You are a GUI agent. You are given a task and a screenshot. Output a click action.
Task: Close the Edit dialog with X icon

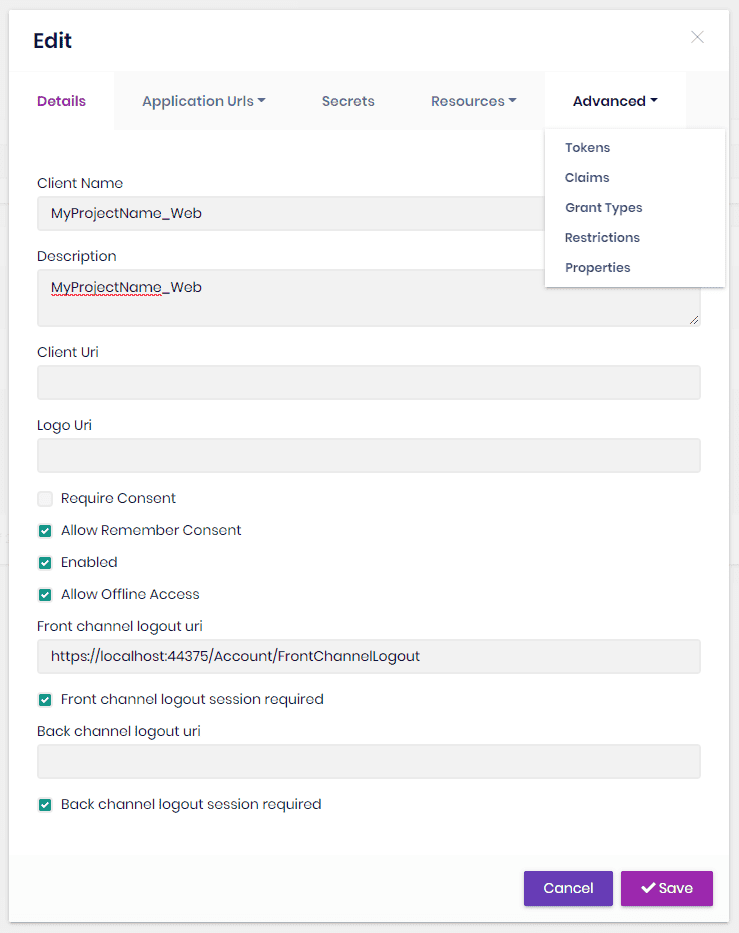[x=697, y=38]
